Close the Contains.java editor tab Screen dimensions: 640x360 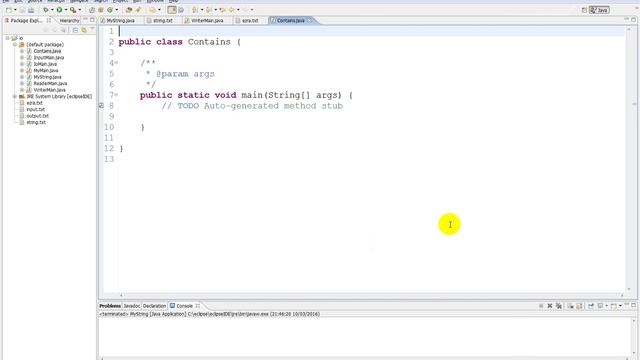310,20
